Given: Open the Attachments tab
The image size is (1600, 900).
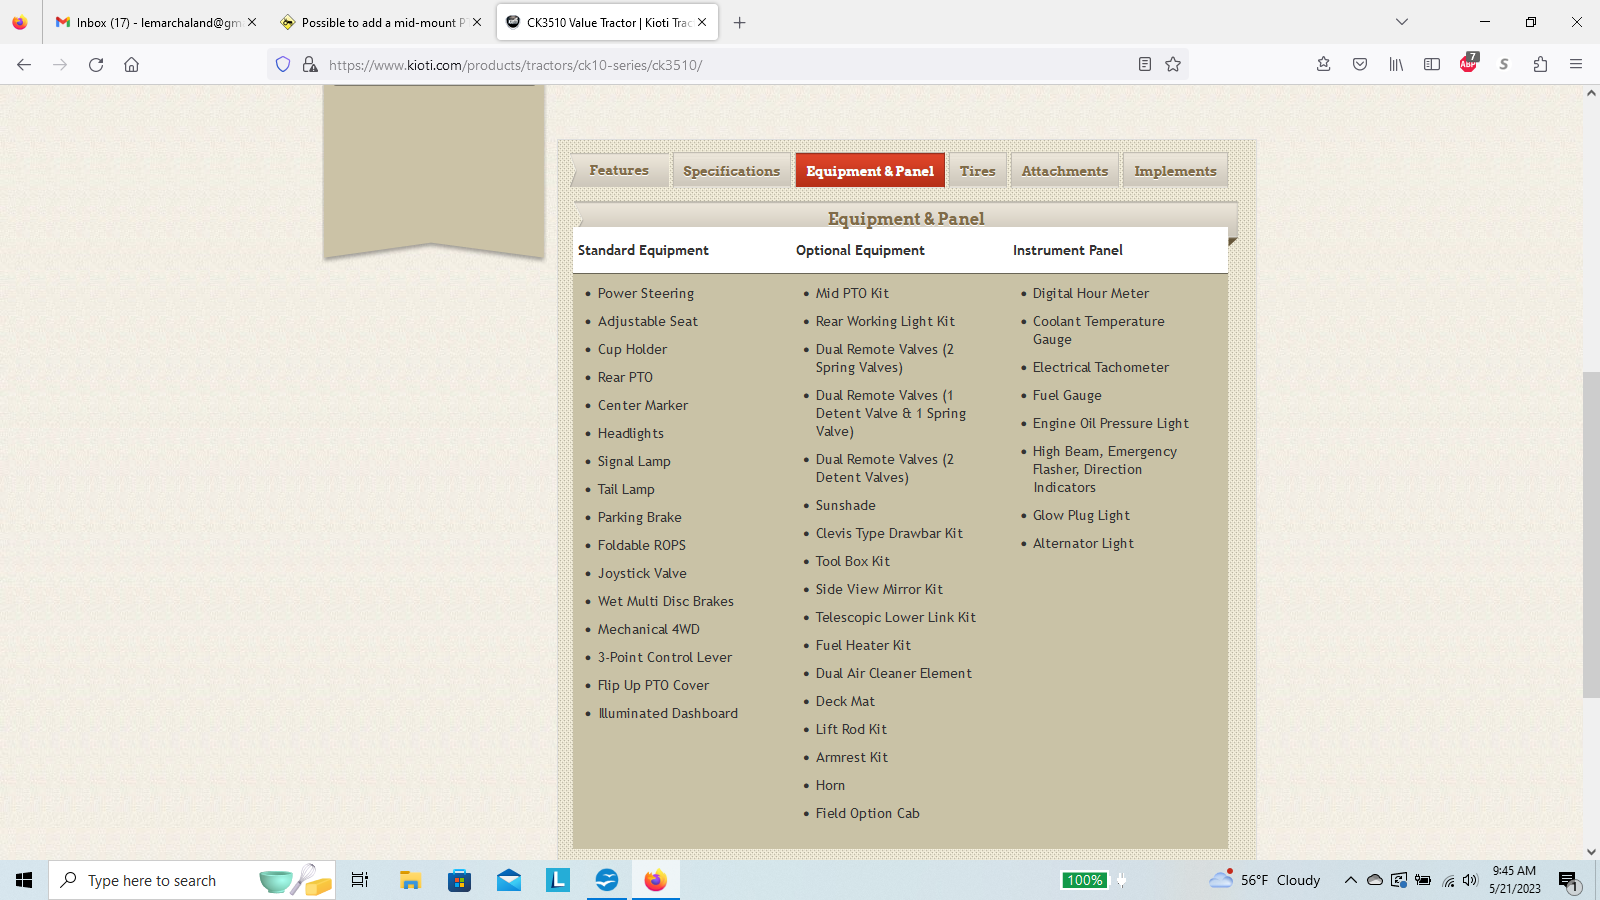Looking at the screenshot, I should pos(1064,171).
